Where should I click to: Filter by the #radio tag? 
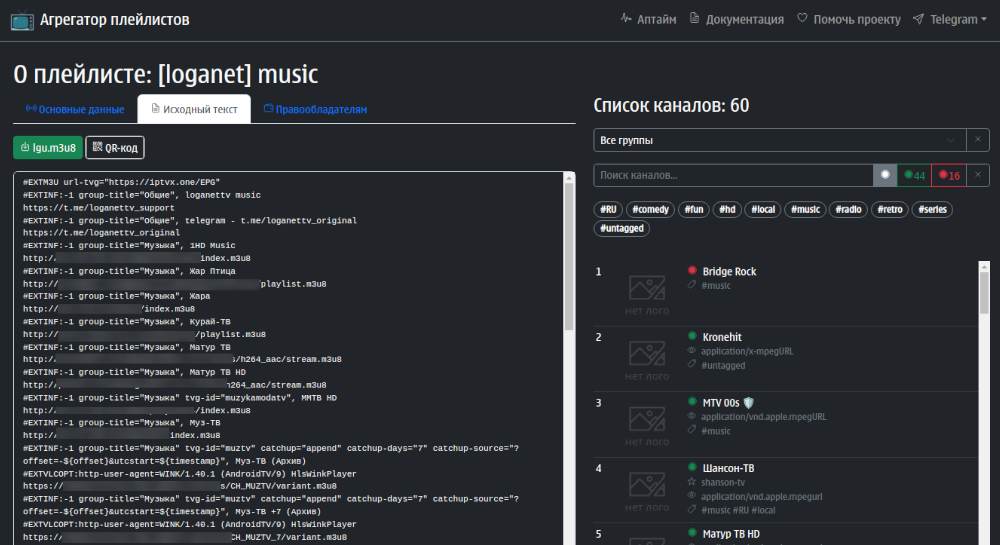point(848,209)
